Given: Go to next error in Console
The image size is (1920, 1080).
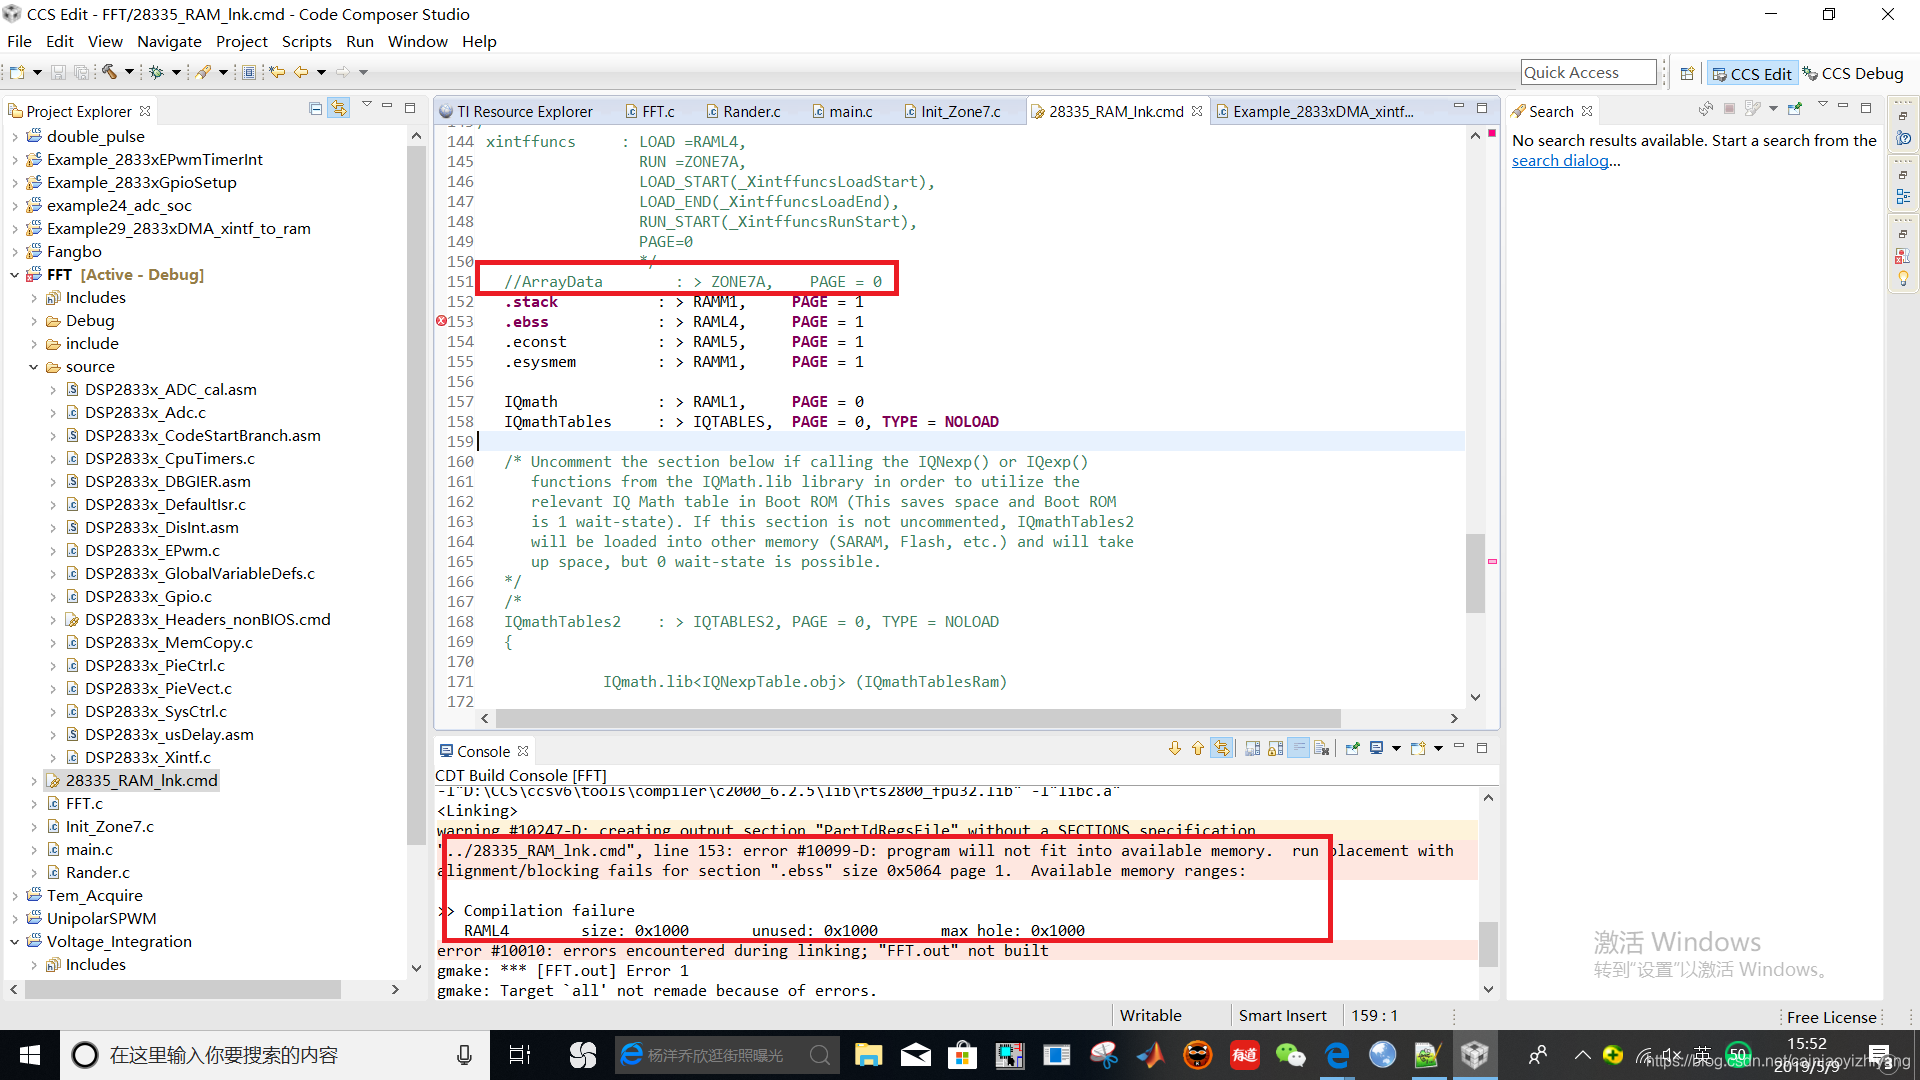Looking at the screenshot, I should [x=1175, y=749].
